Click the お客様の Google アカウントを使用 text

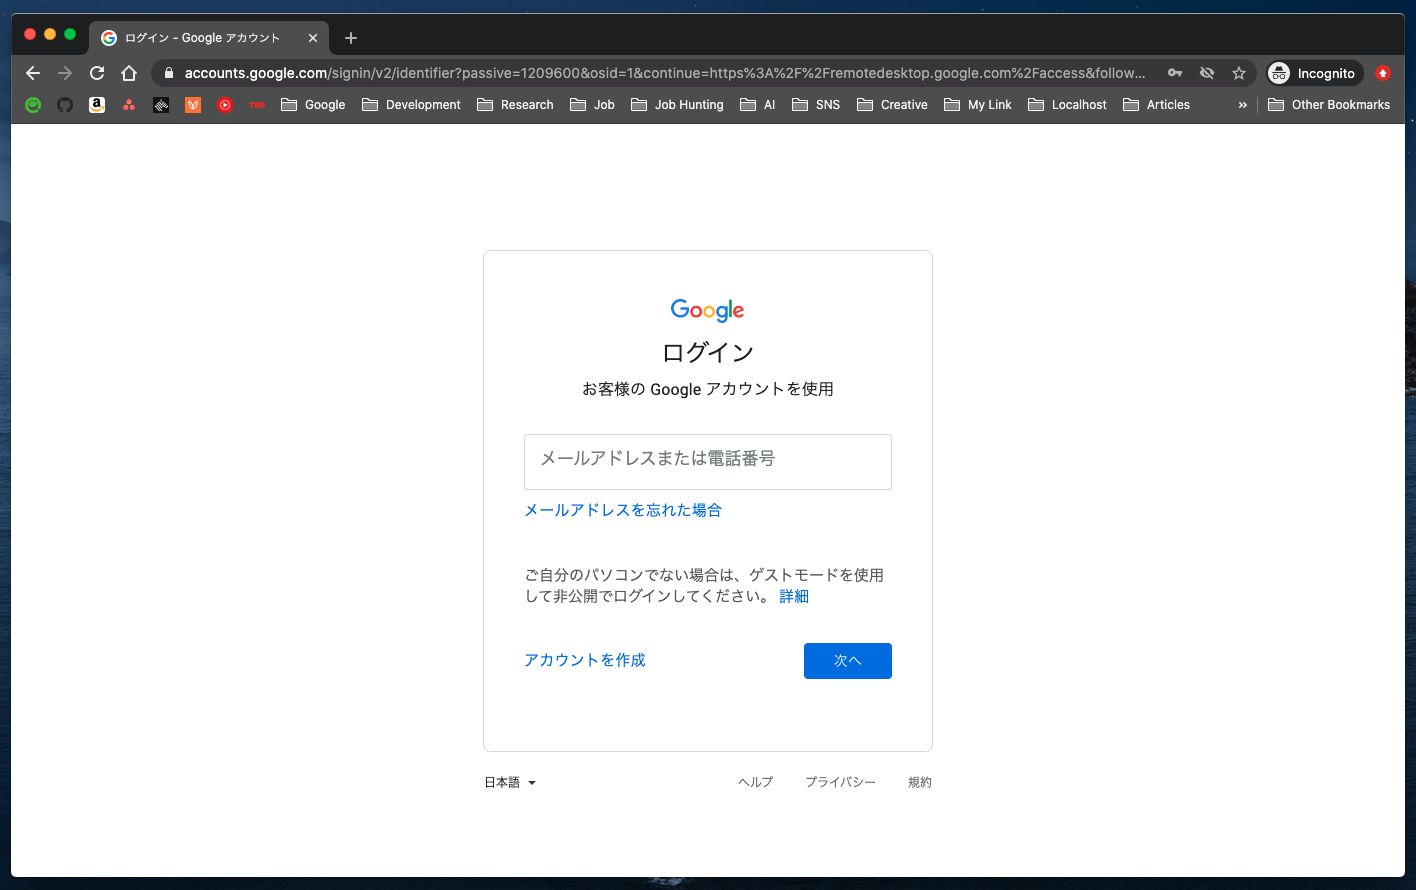[x=708, y=389]
